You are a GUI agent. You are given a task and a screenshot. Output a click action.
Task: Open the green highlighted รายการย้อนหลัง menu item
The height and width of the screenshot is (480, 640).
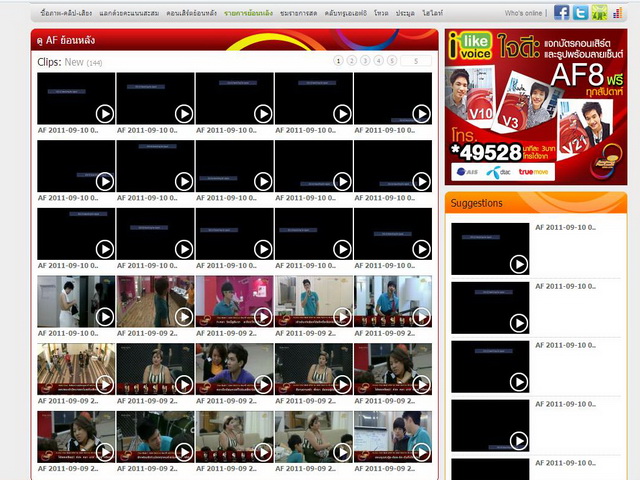(248, 13)
